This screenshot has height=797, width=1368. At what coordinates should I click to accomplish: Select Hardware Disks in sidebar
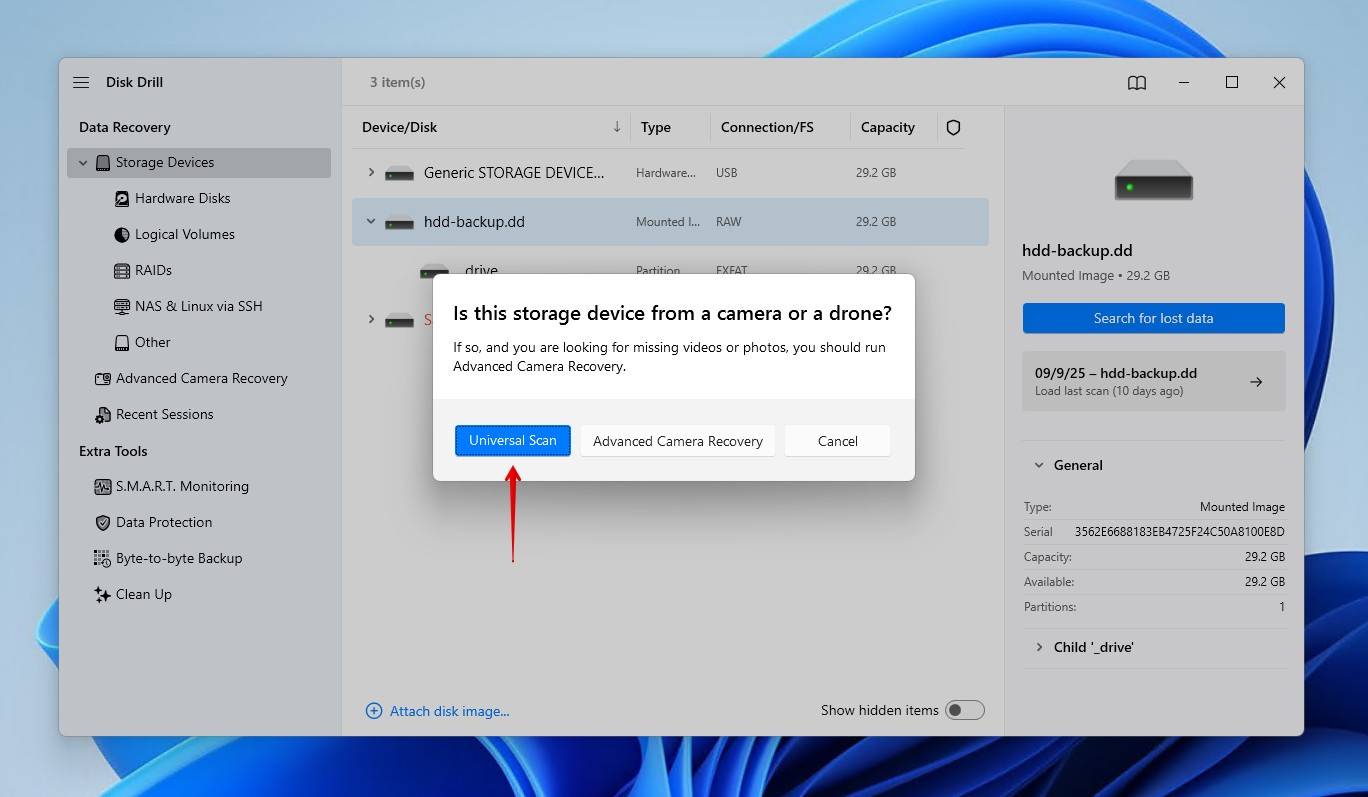182,199
